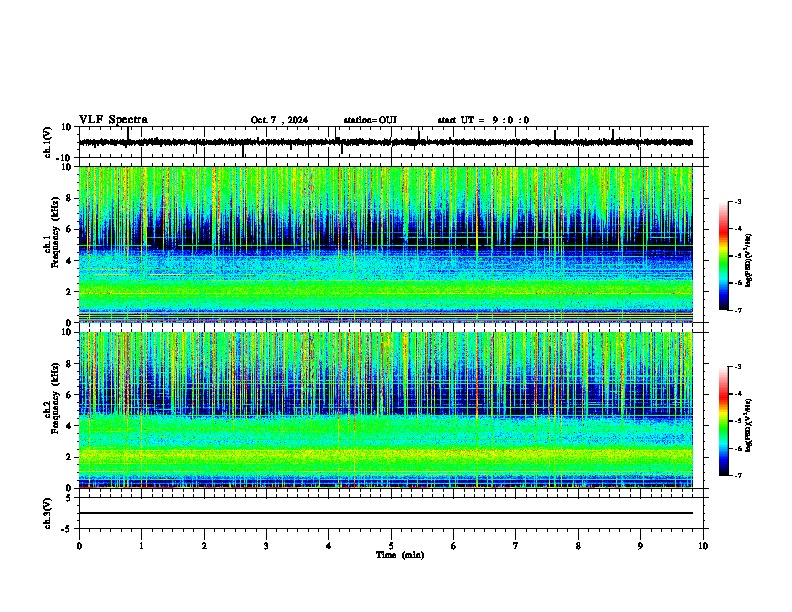The width and height of the screenshot is (792, 612).
Task: Click the ch.2 "Frequency (kHz)" axis label
Action: (55, 398)
